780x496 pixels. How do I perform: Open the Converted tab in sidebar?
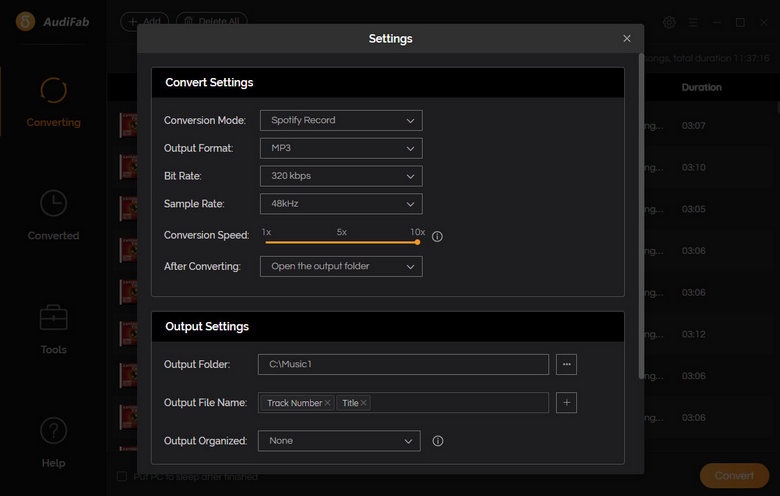[53, 215]
